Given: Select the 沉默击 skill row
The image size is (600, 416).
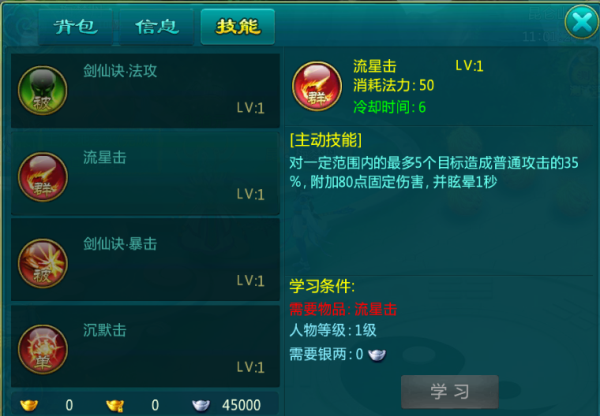Looking at the screenshot, I should (145, 346).
